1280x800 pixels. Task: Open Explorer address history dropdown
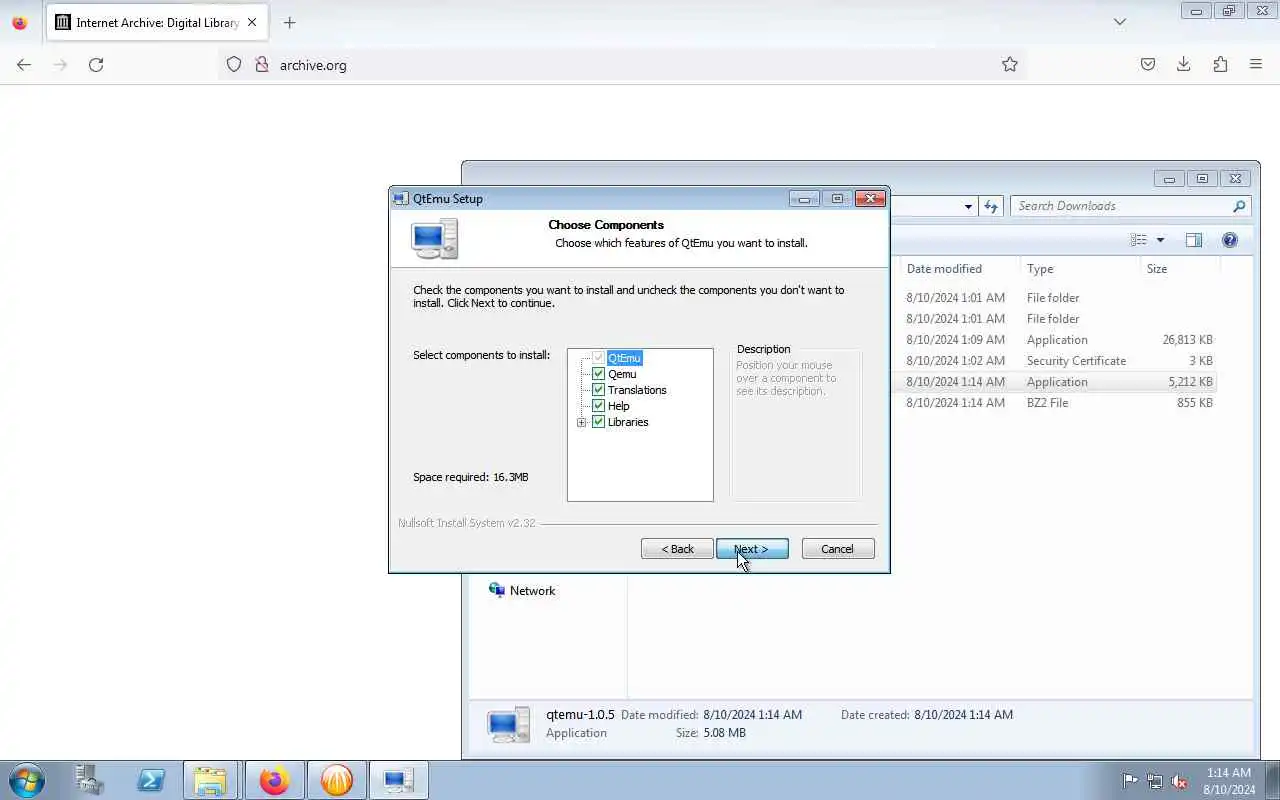[x=968, y=207]
